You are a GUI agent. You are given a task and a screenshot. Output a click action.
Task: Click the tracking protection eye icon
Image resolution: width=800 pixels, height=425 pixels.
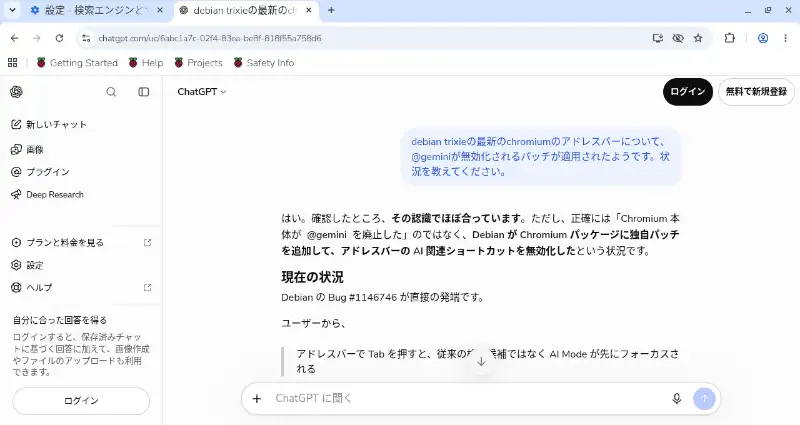678,38
